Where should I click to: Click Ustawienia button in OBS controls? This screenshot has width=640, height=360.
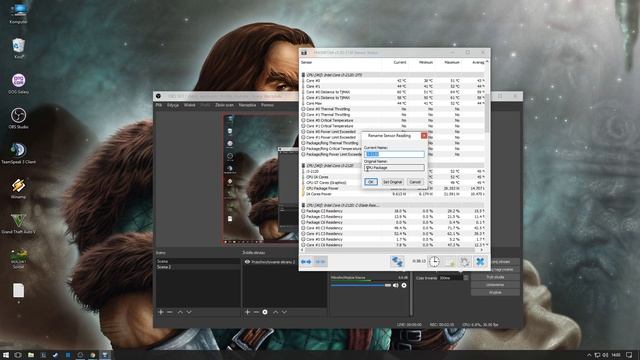point(495,285)
